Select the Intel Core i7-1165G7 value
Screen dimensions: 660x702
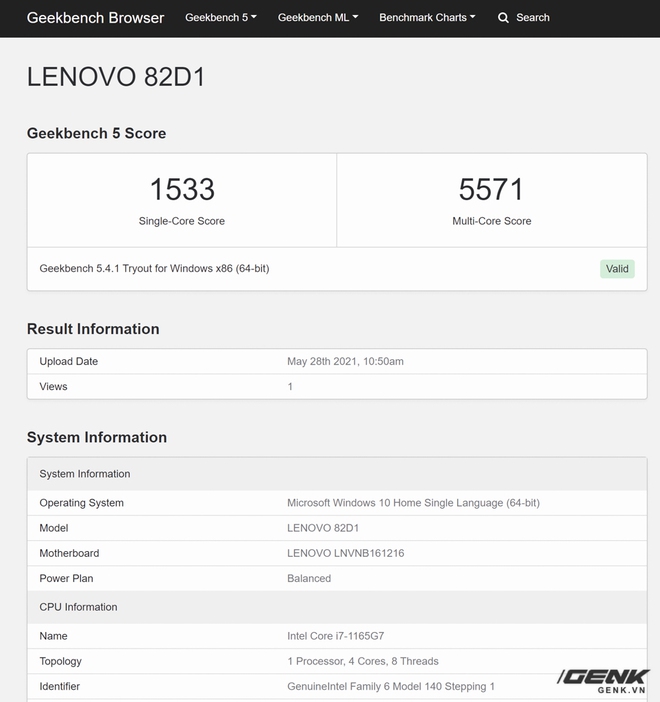point(335,636)
